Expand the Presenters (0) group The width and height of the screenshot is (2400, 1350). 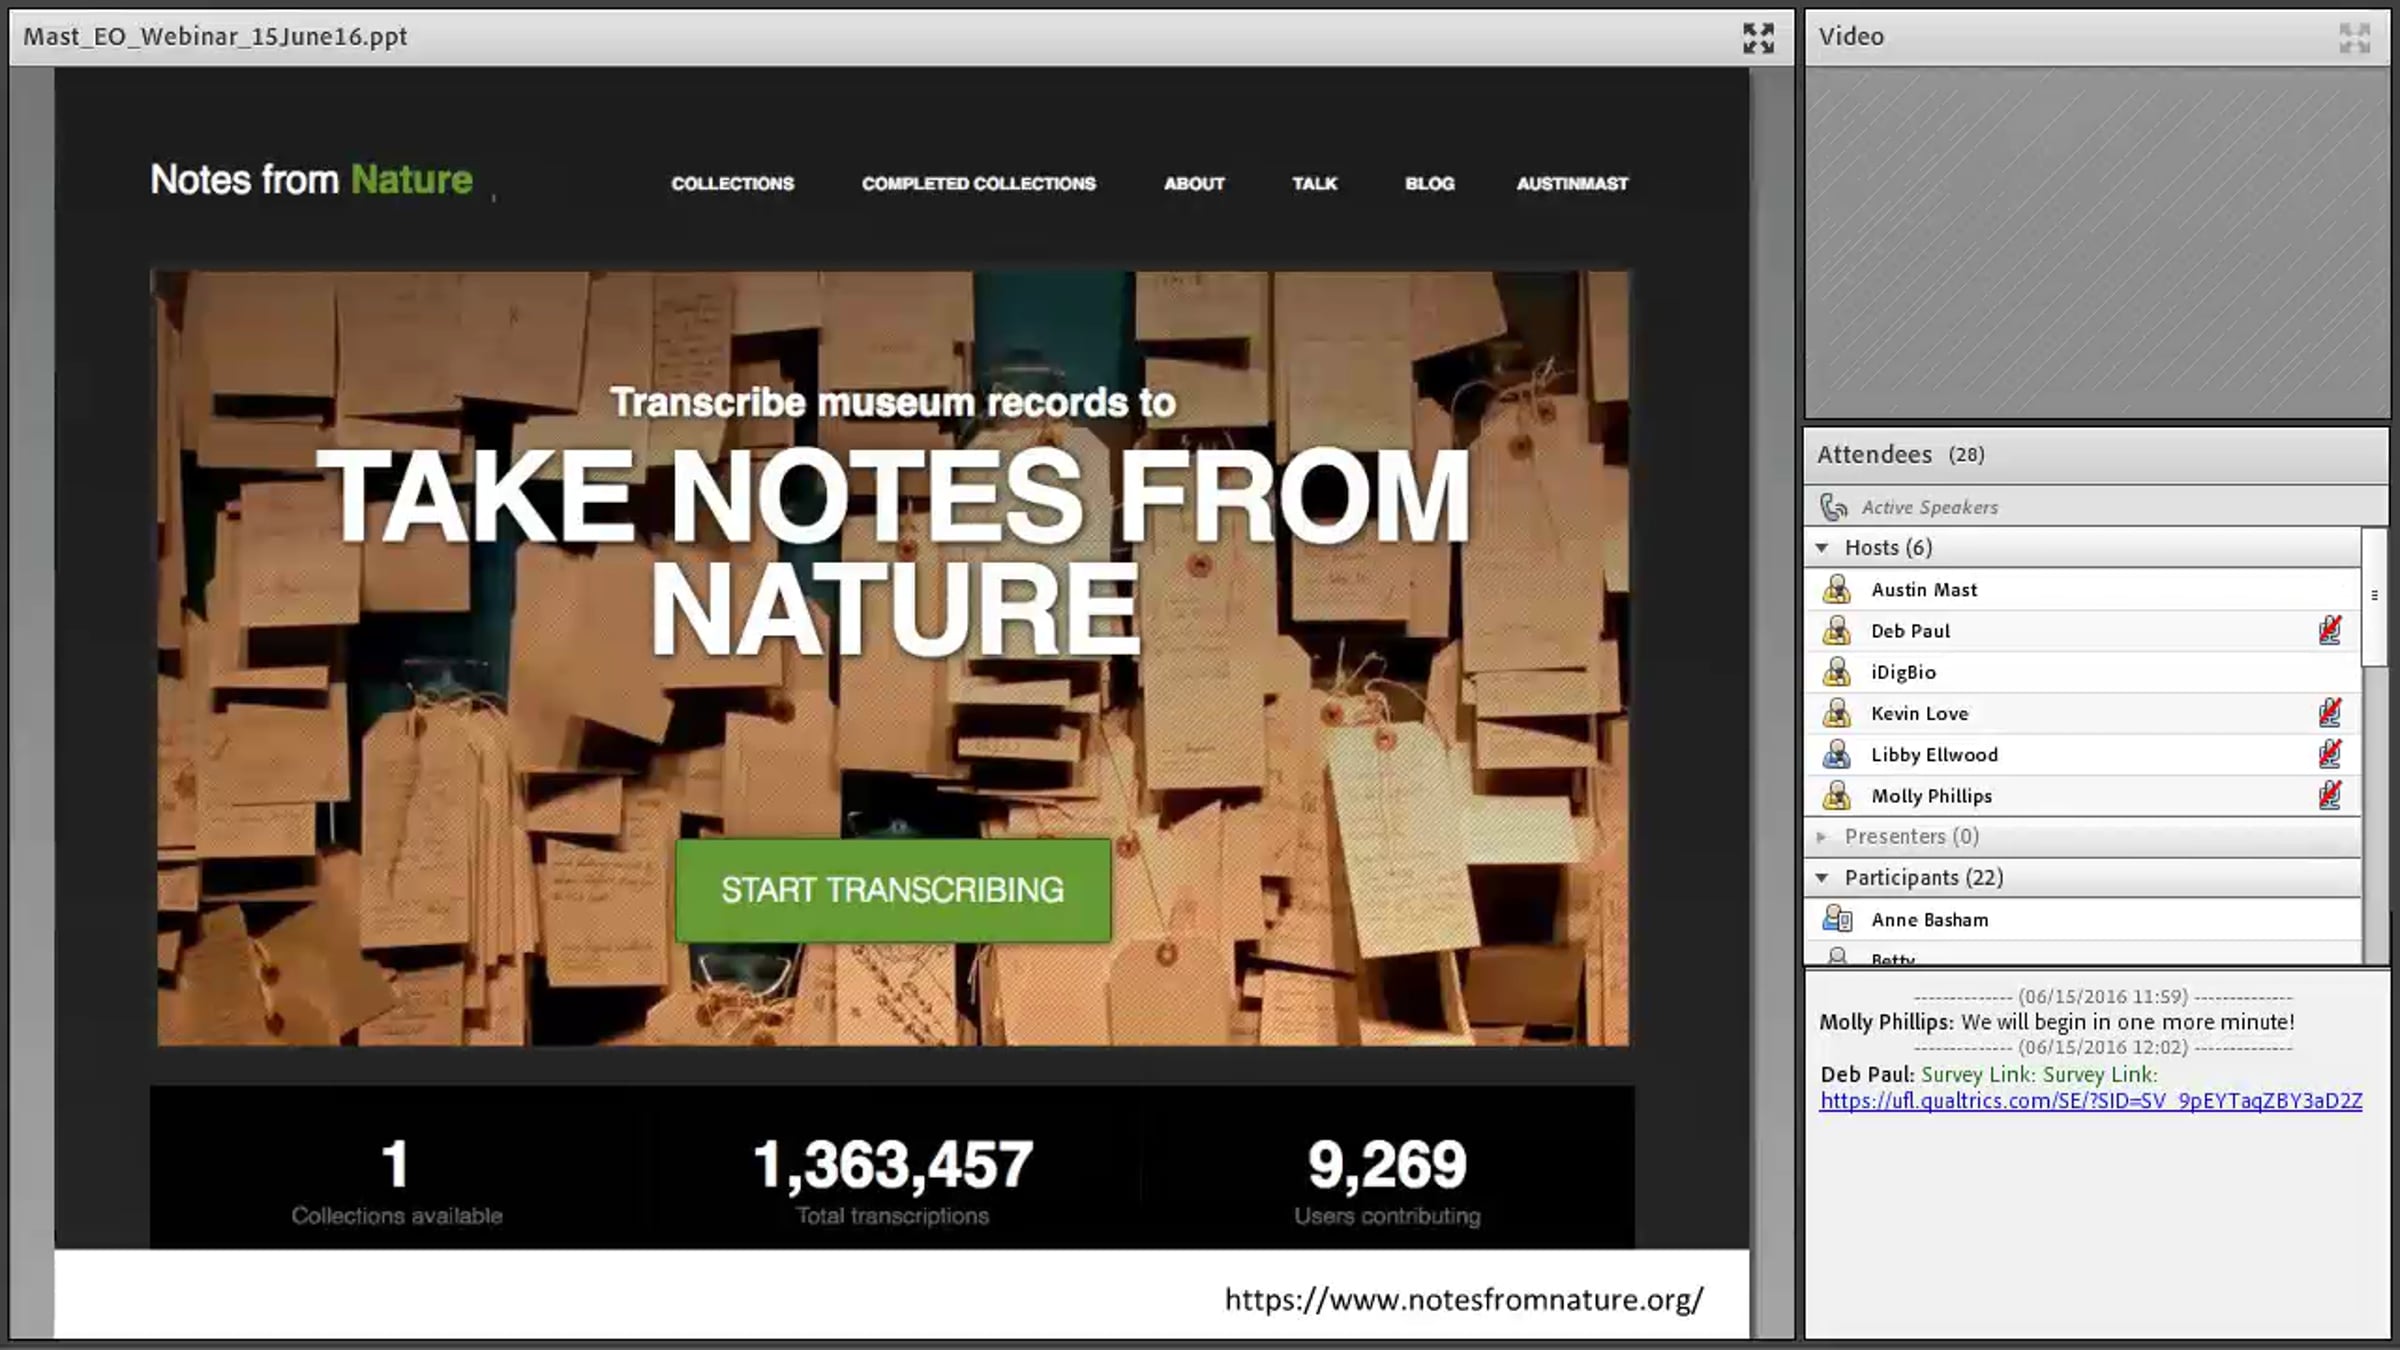[1822, 836]
